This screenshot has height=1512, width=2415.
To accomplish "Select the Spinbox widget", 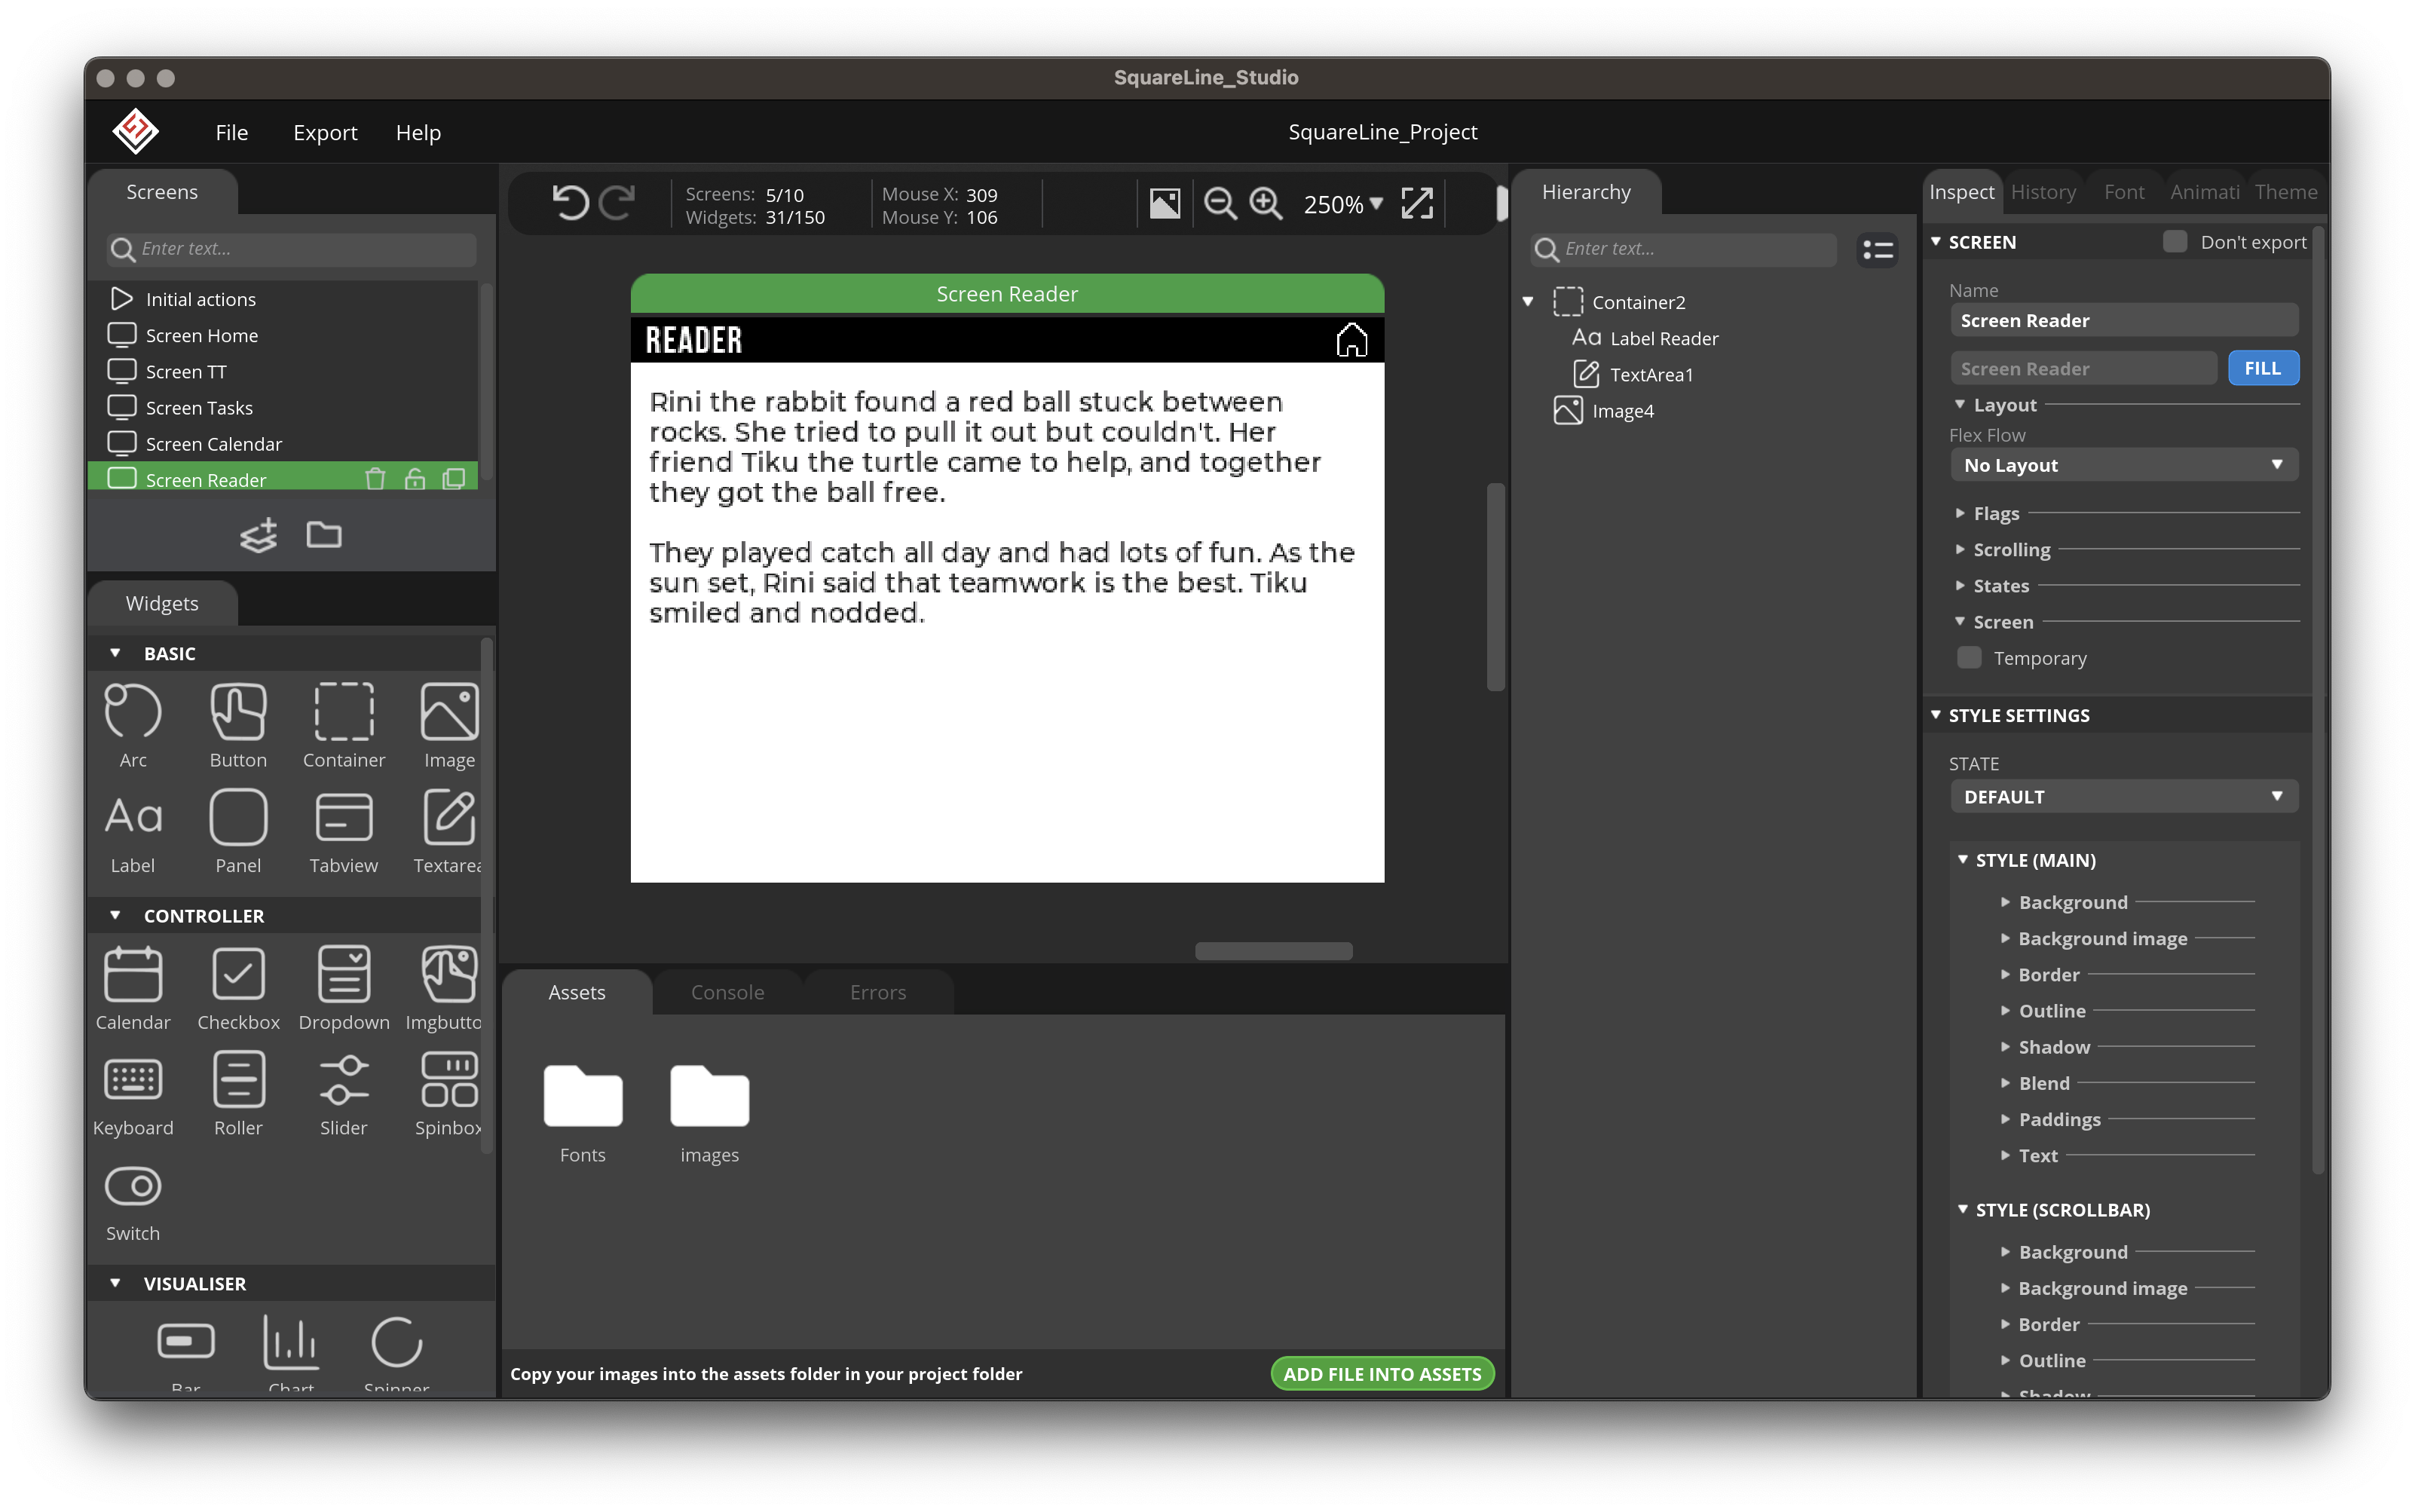I will (x=448, y=1094).
